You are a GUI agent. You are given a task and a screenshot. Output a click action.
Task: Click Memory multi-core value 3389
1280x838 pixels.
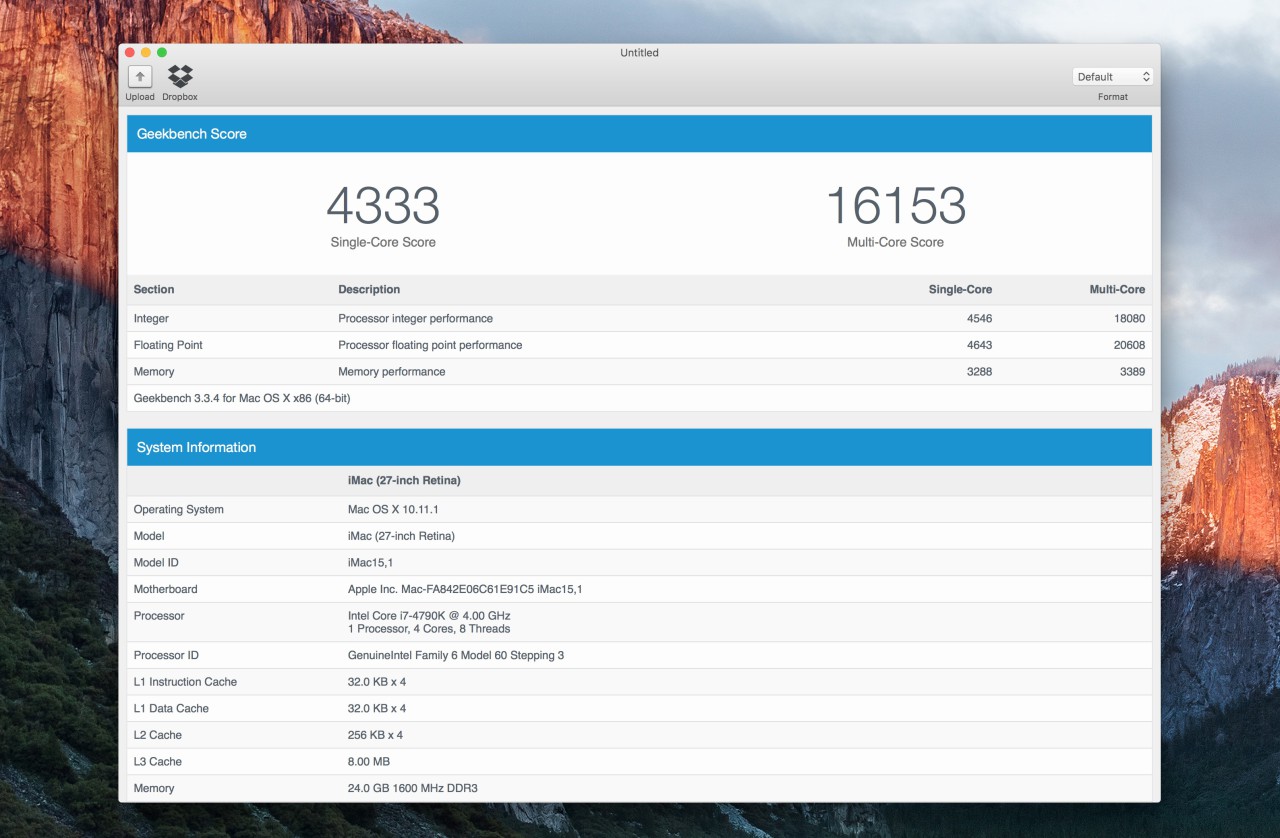(1131, 372)
